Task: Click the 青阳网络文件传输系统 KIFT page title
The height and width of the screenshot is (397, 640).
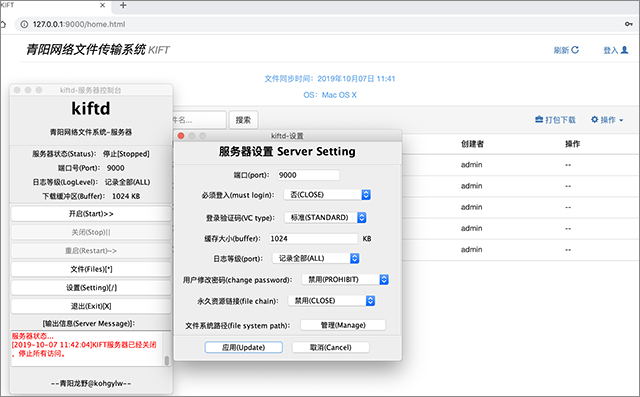Action: tap(98, 50)
